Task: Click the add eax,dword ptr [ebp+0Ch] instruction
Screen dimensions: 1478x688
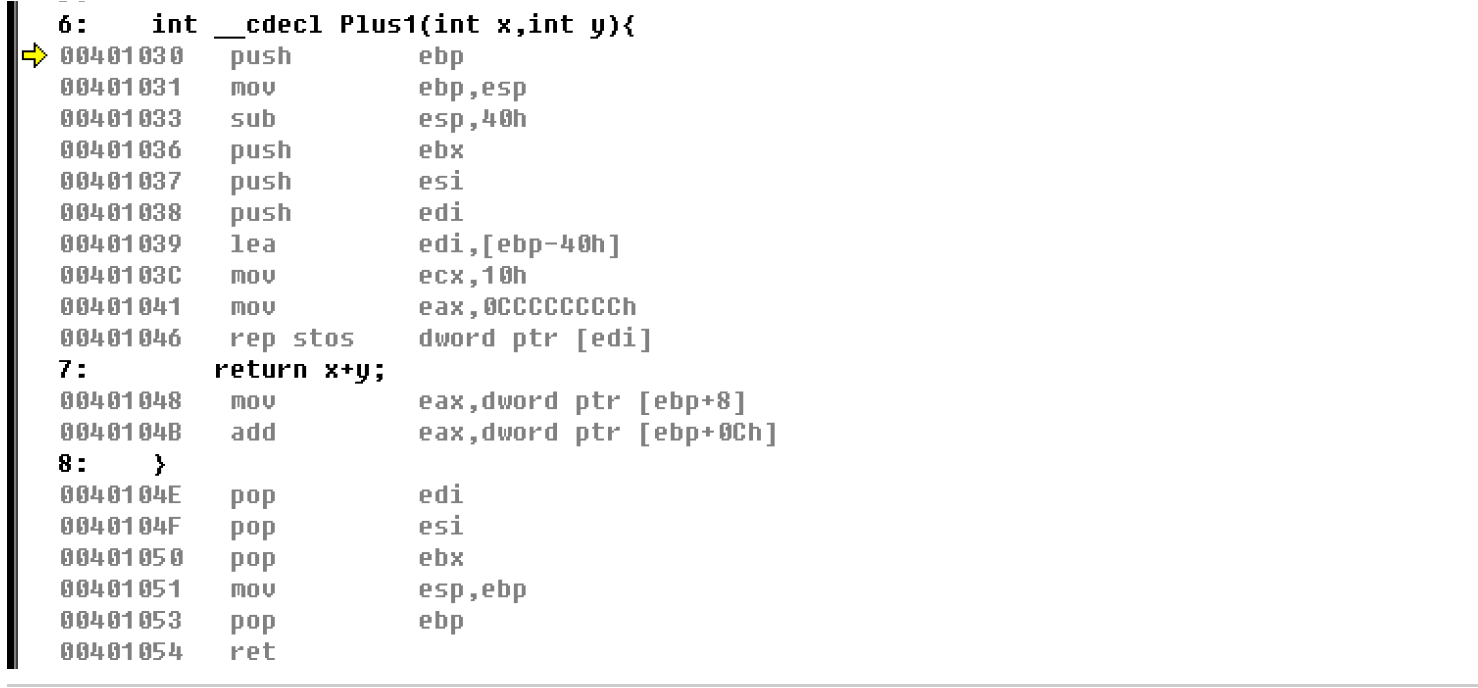Action: [418, 434]
